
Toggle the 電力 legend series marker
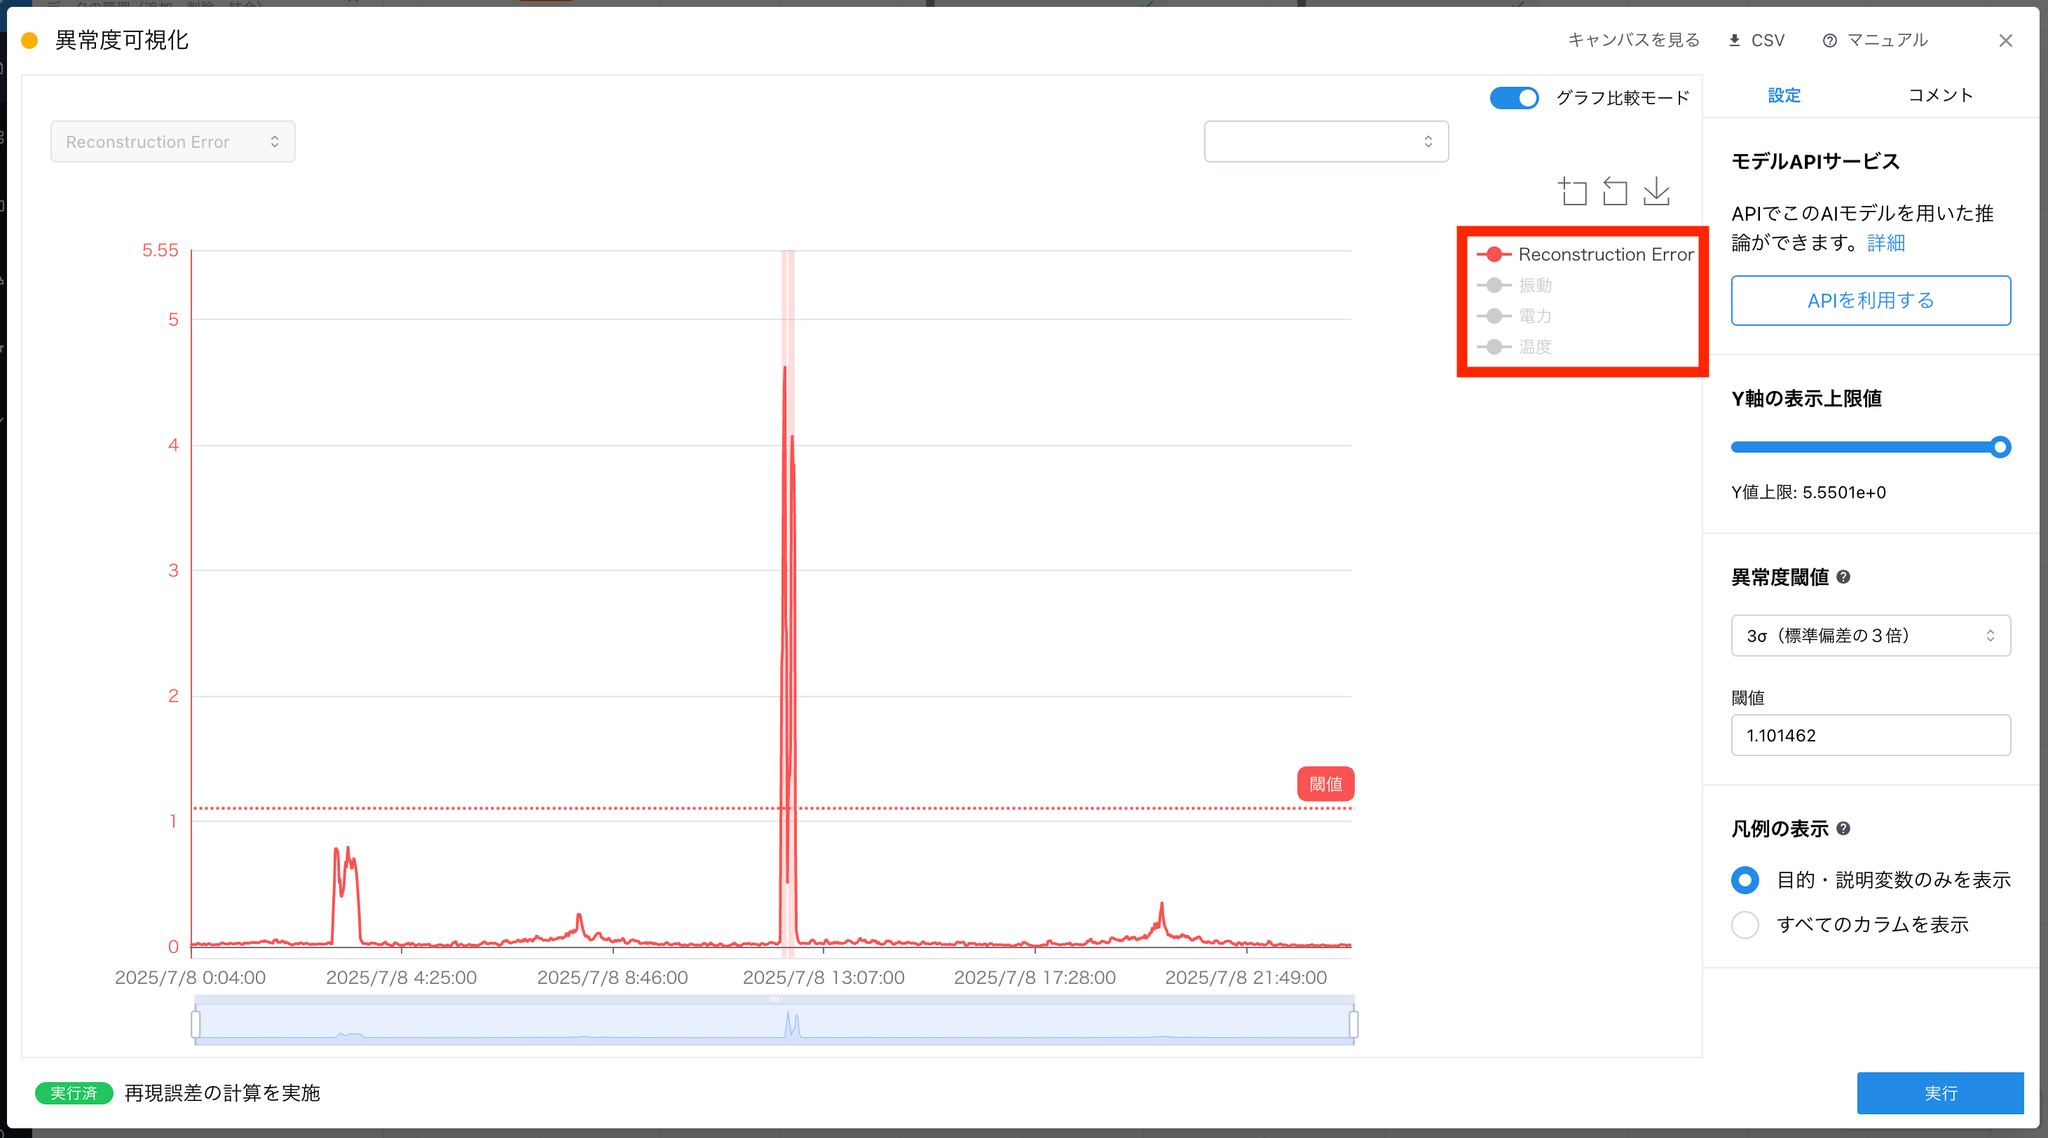(1494, 316)
